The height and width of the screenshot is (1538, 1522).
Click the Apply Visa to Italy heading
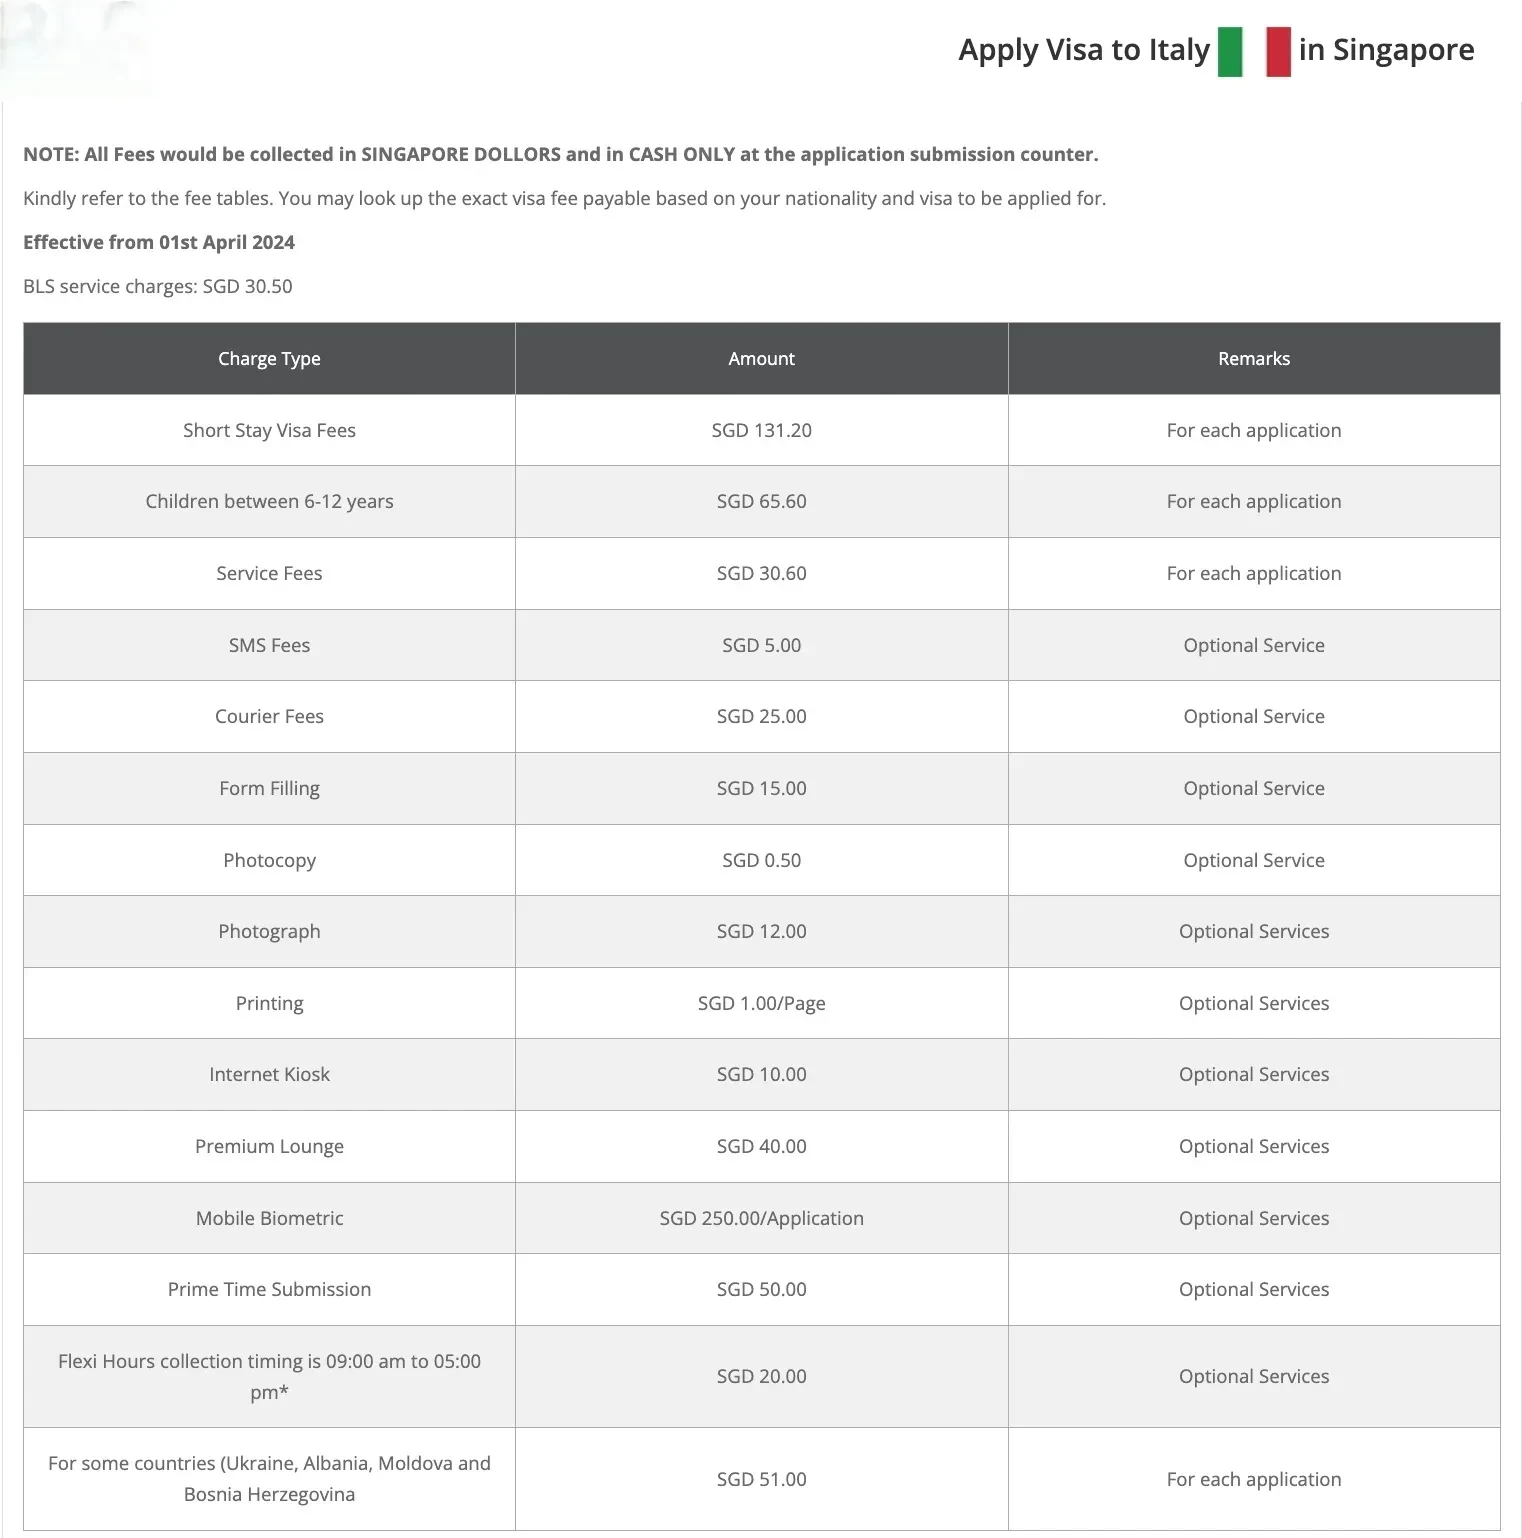(x=1084, y=50)
